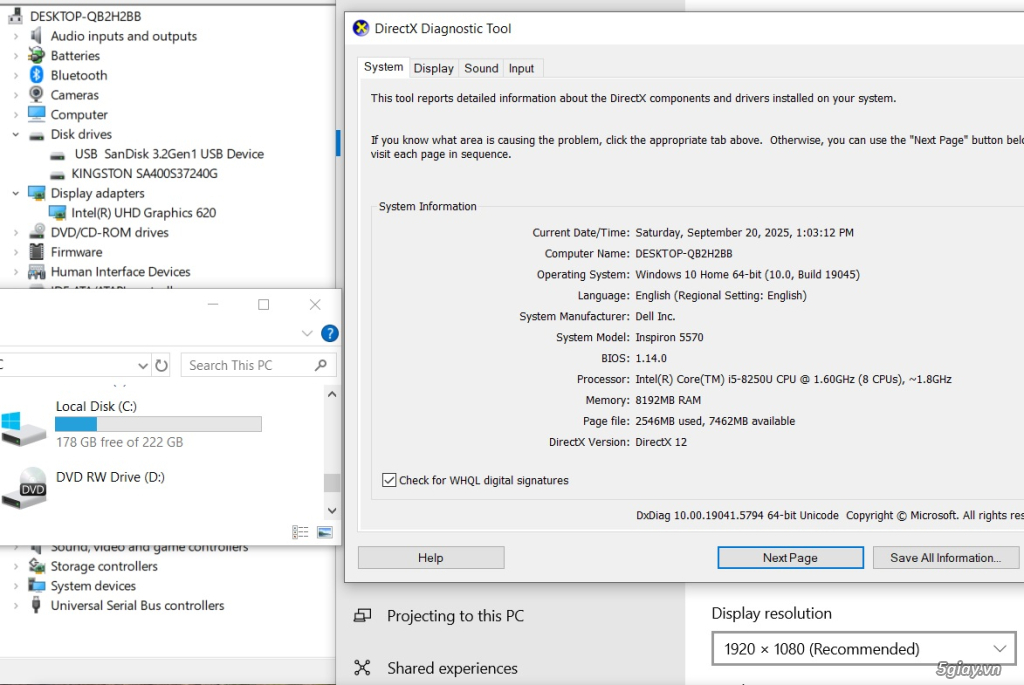Select the KINGSTON SA400S37240G disk icon
This screenshot has width=1024, height=685.
pyautogui.click(x=57, y=173)
